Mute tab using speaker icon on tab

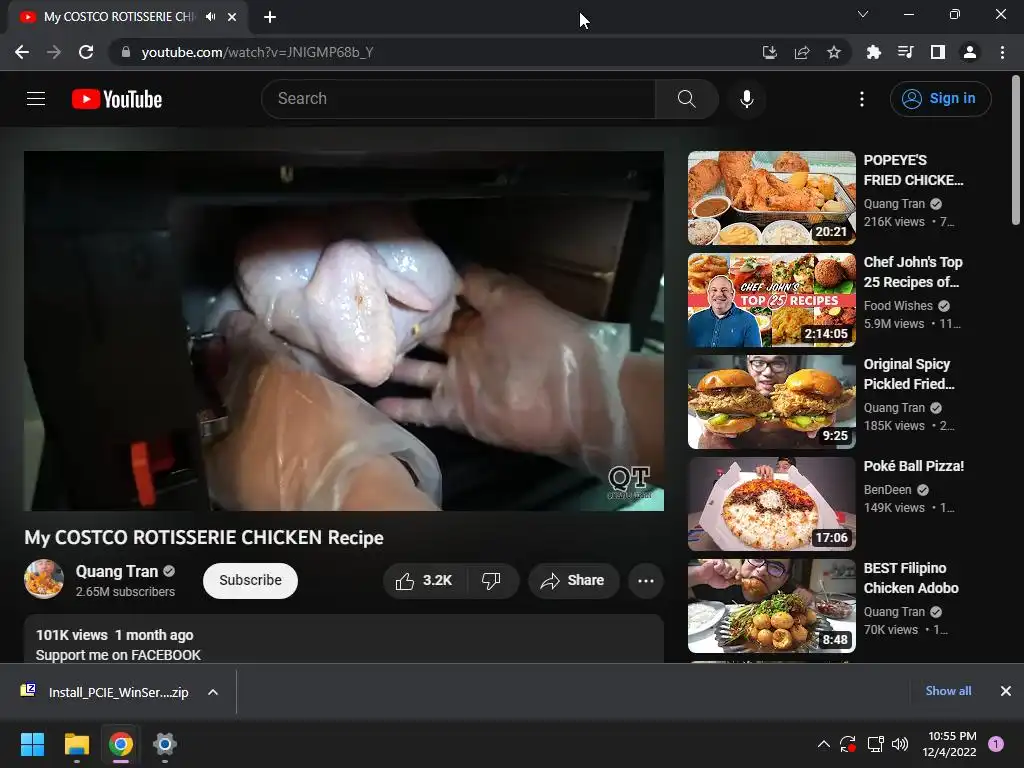(x=210, y=17)
